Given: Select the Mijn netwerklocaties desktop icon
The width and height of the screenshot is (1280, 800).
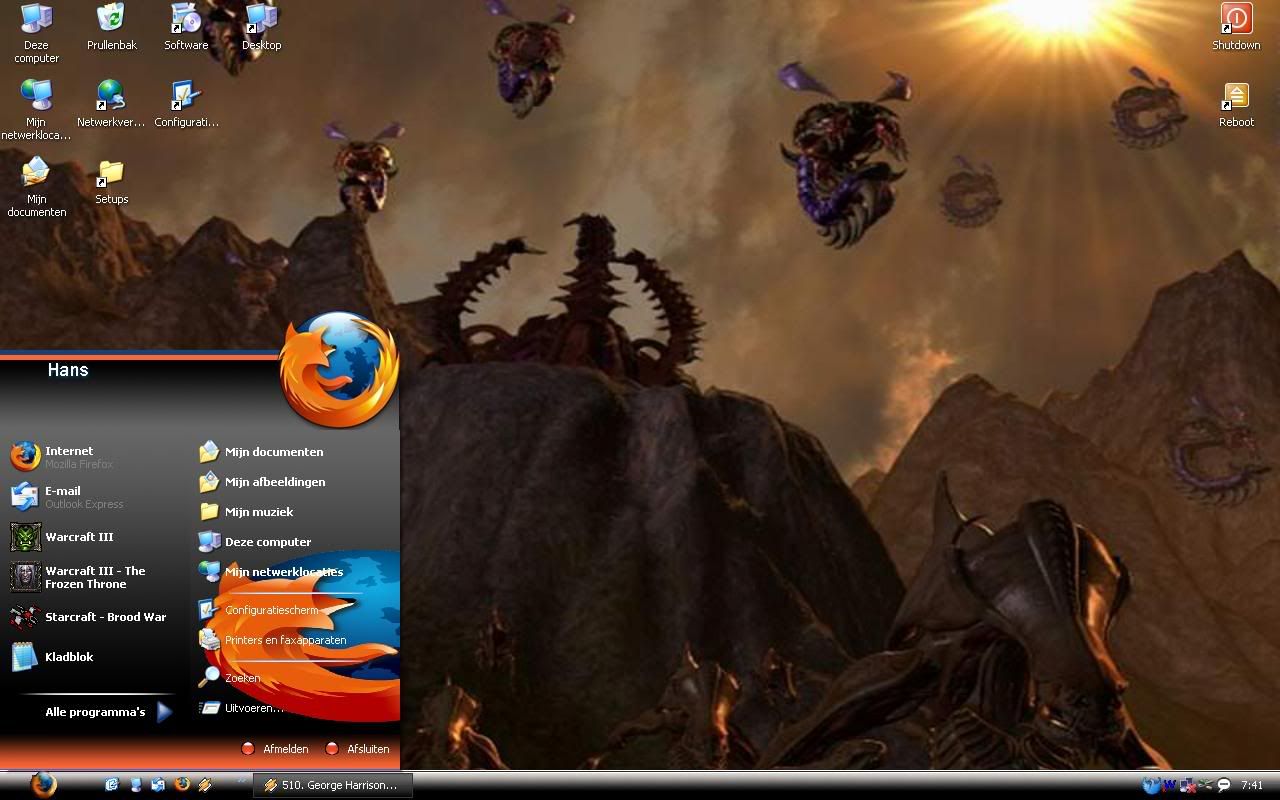Looking at the screenshot, I should [37, 109].
